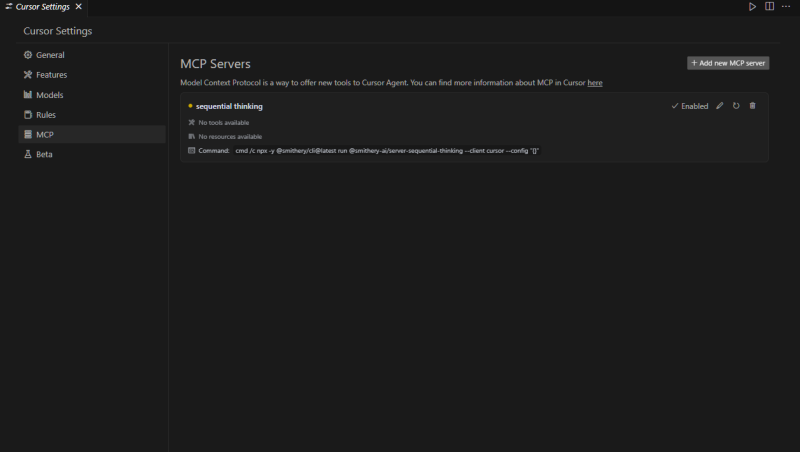Click the terminal icon beside Command
This screenshot has width=800, height=452.
(192, 150)
